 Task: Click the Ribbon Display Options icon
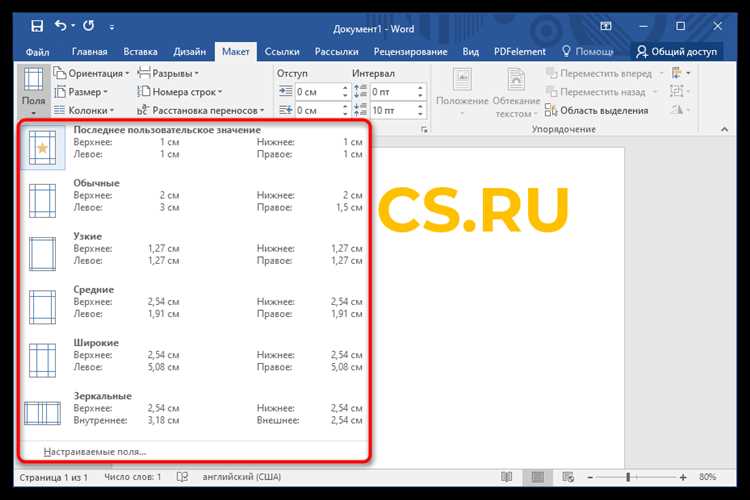point(606,26)
